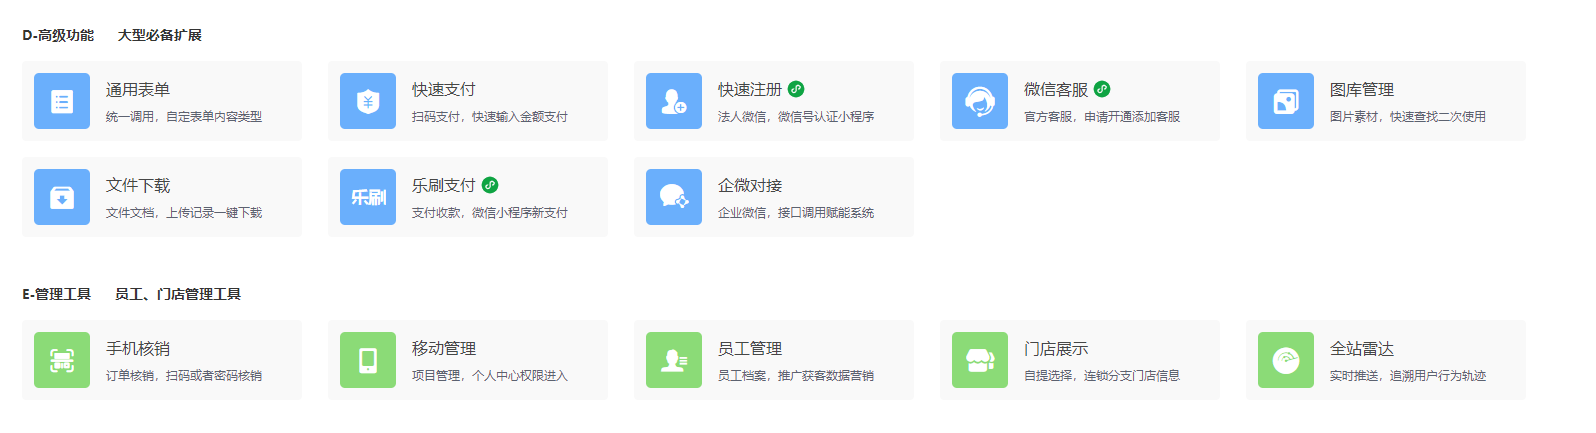Click description 自提选择，连锁分支门店信息
This screenshot has width=1596, height=433.
click(1102, 375)
